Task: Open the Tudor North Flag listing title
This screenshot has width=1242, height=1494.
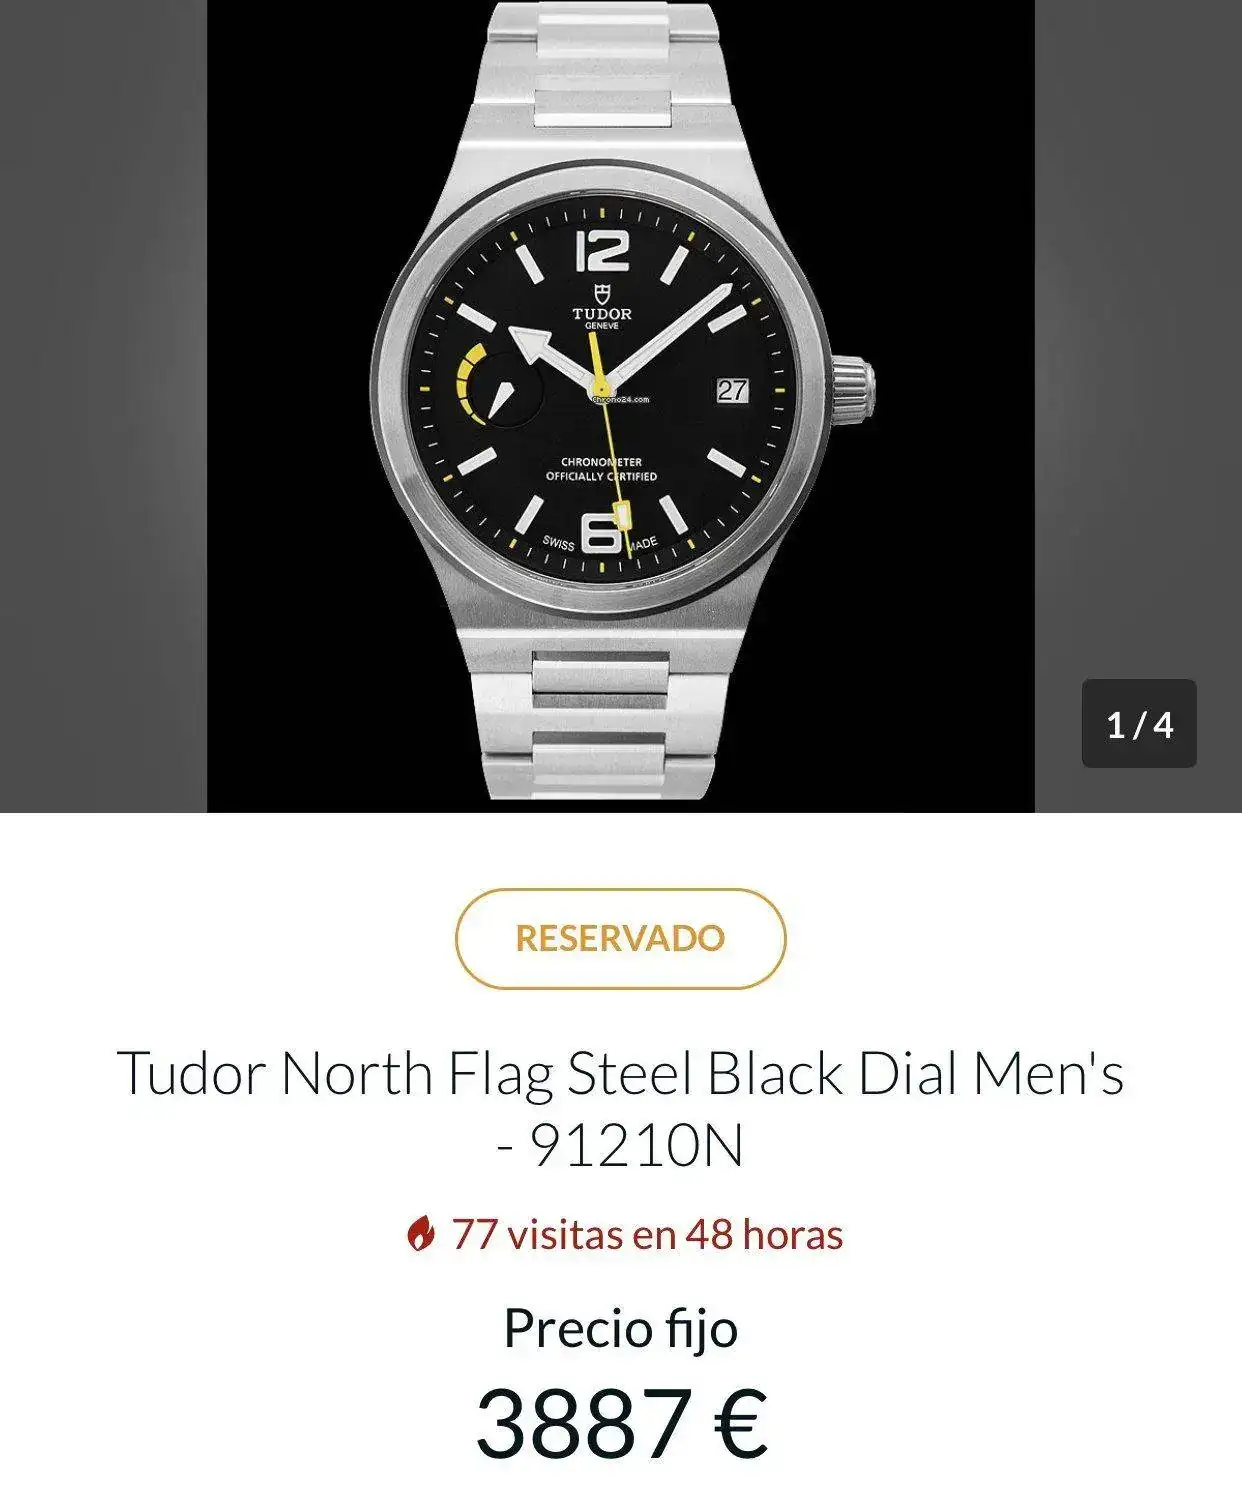Action: point(620,1108)
